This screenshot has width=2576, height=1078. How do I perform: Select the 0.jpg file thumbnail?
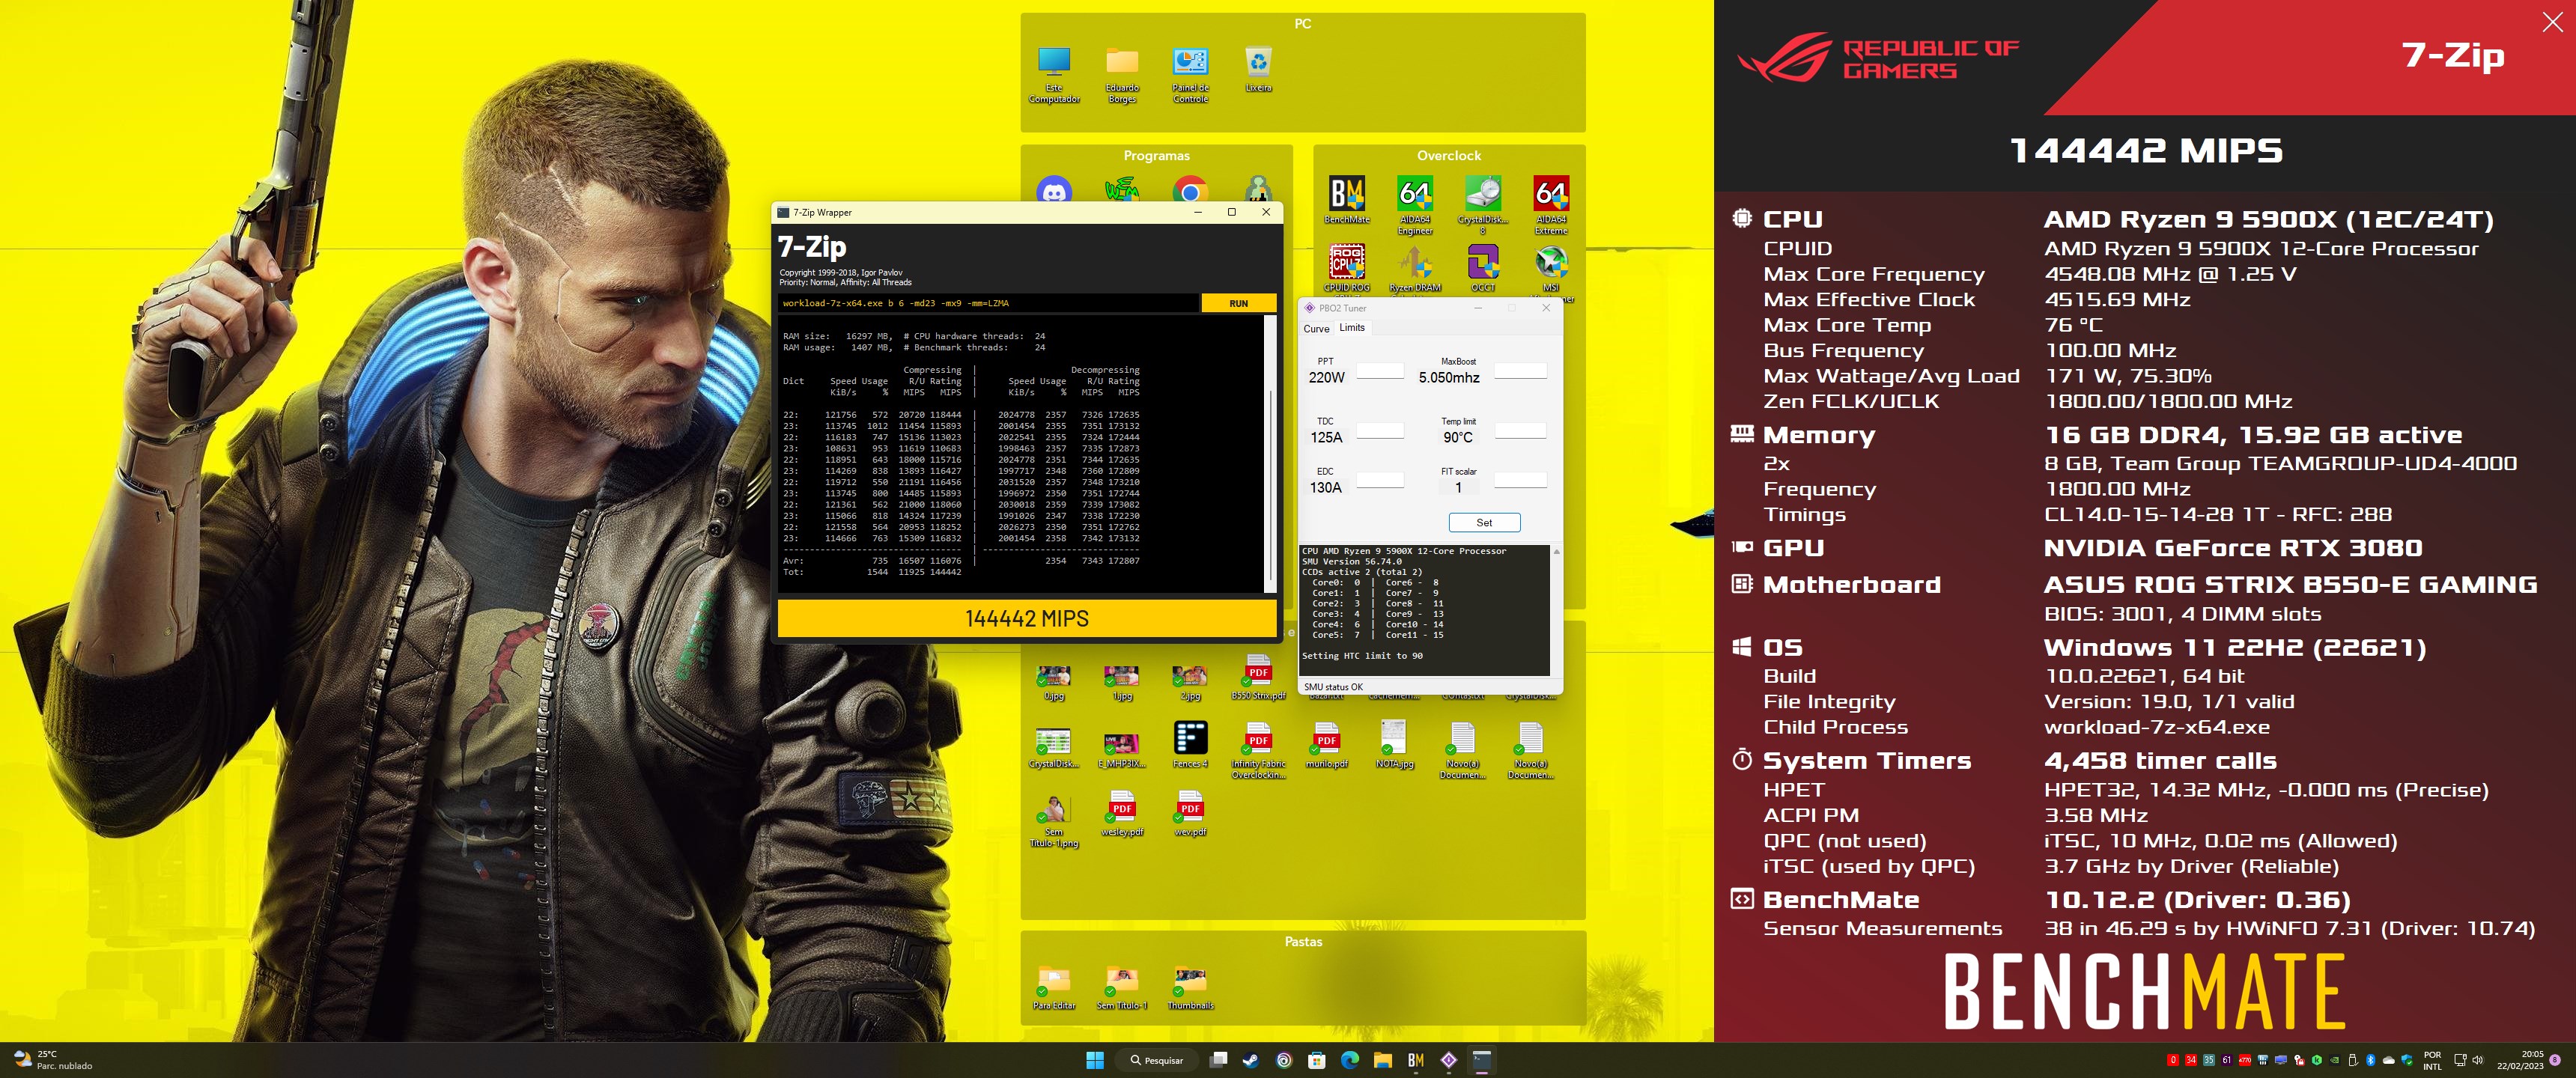tap(1054, 682)
